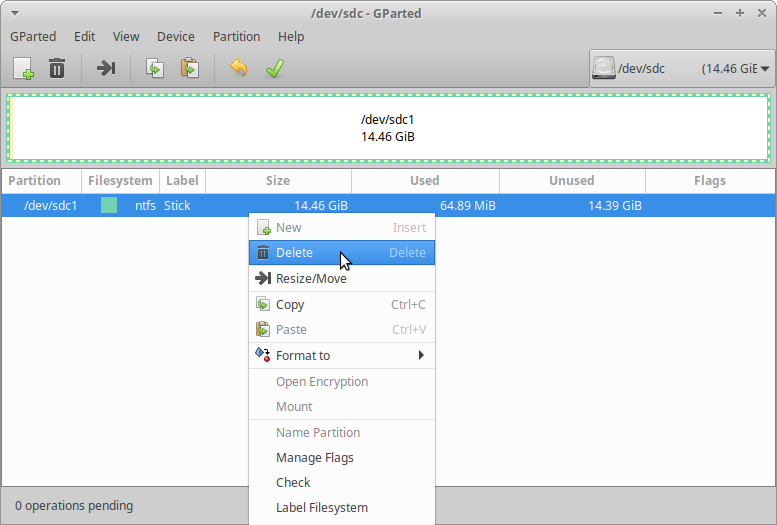This screenshot has height=525, width=777.
Task: Click the green Apply All Operations checkmark
Action: tap(273, 68)
